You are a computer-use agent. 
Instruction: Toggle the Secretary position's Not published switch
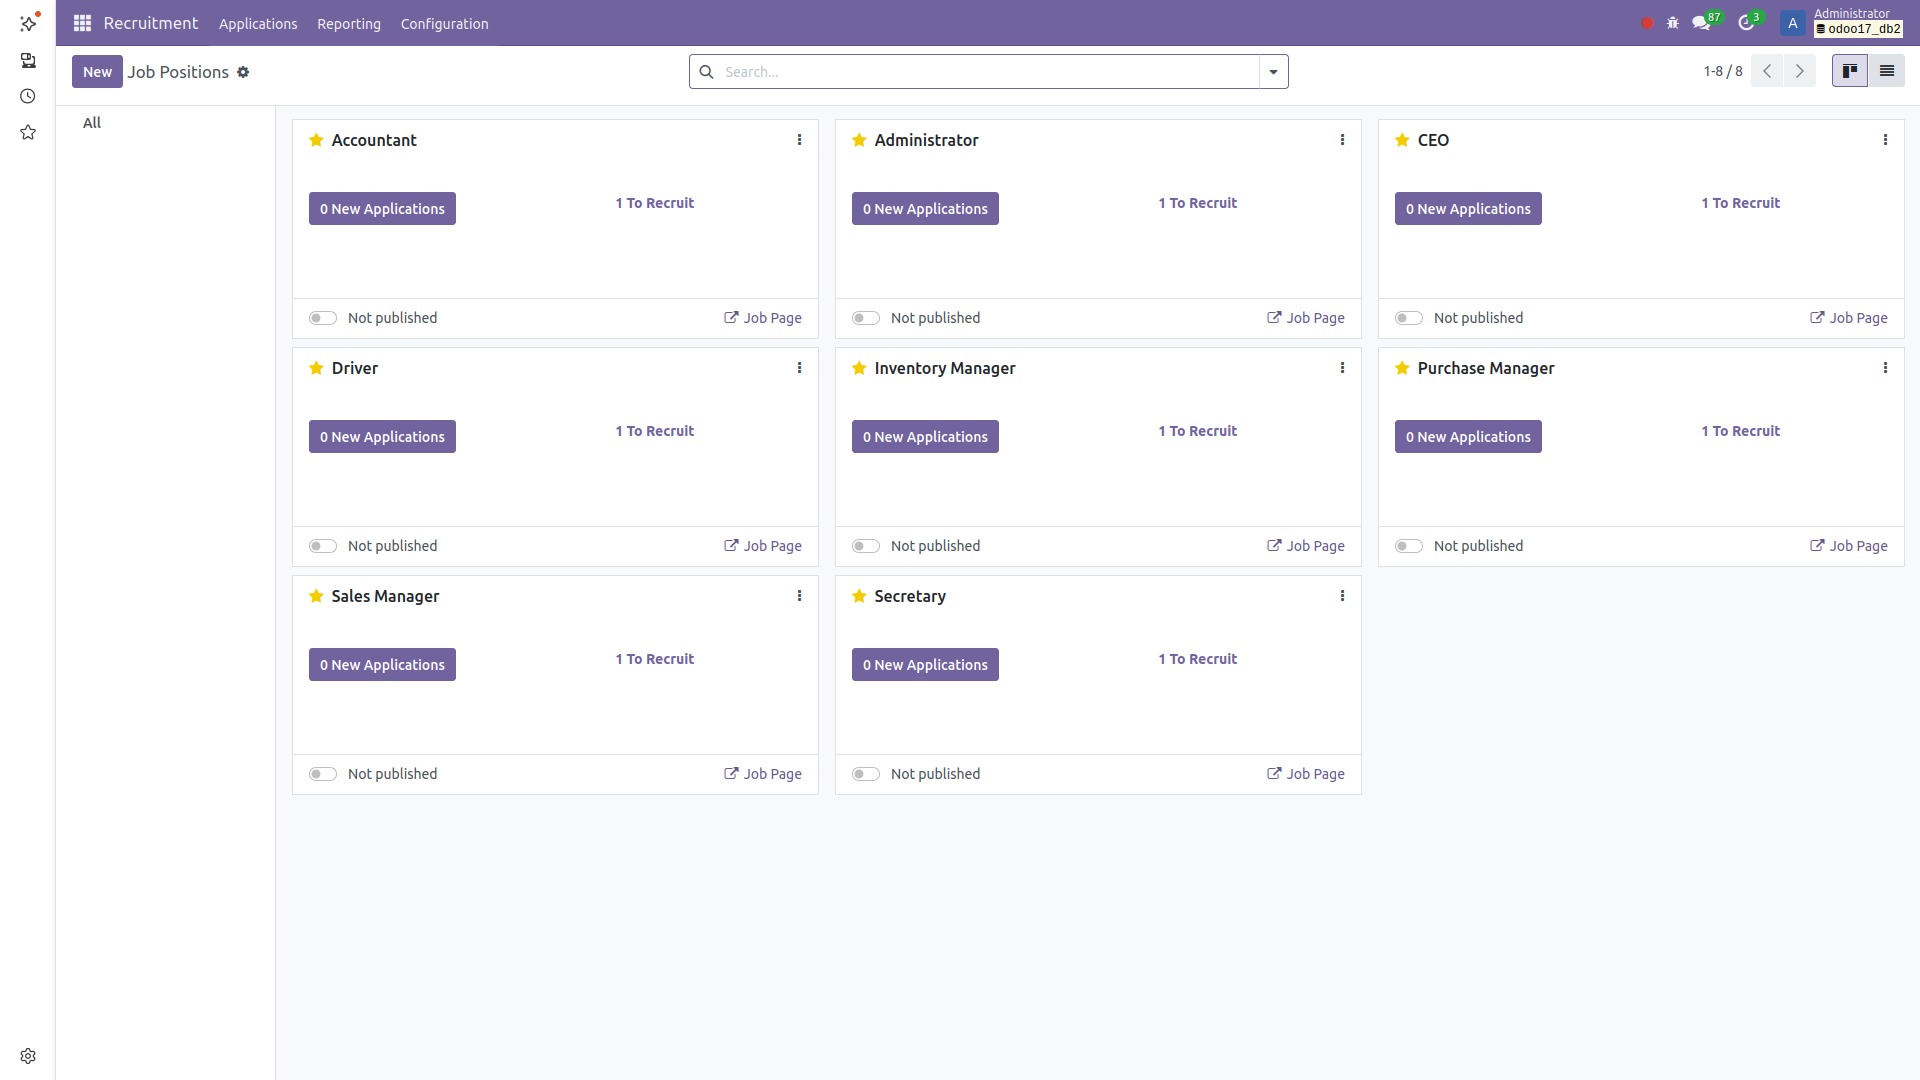(865, 773)
